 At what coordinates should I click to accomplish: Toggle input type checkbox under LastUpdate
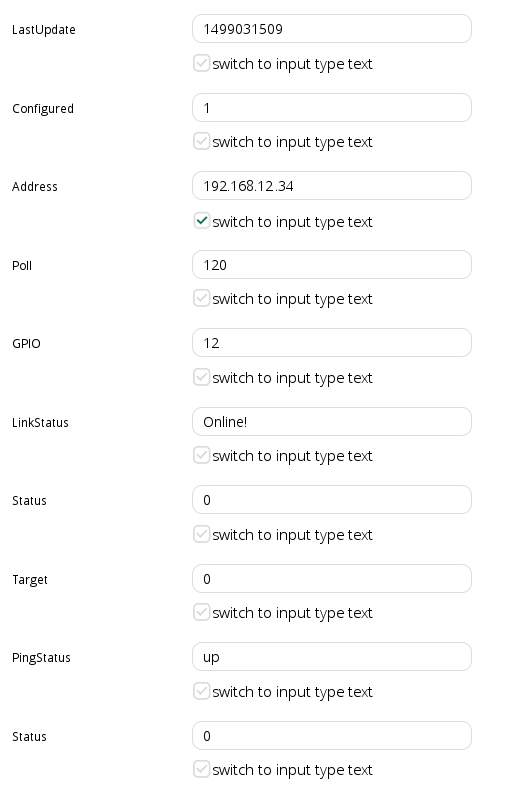click(x=202, y=63)
